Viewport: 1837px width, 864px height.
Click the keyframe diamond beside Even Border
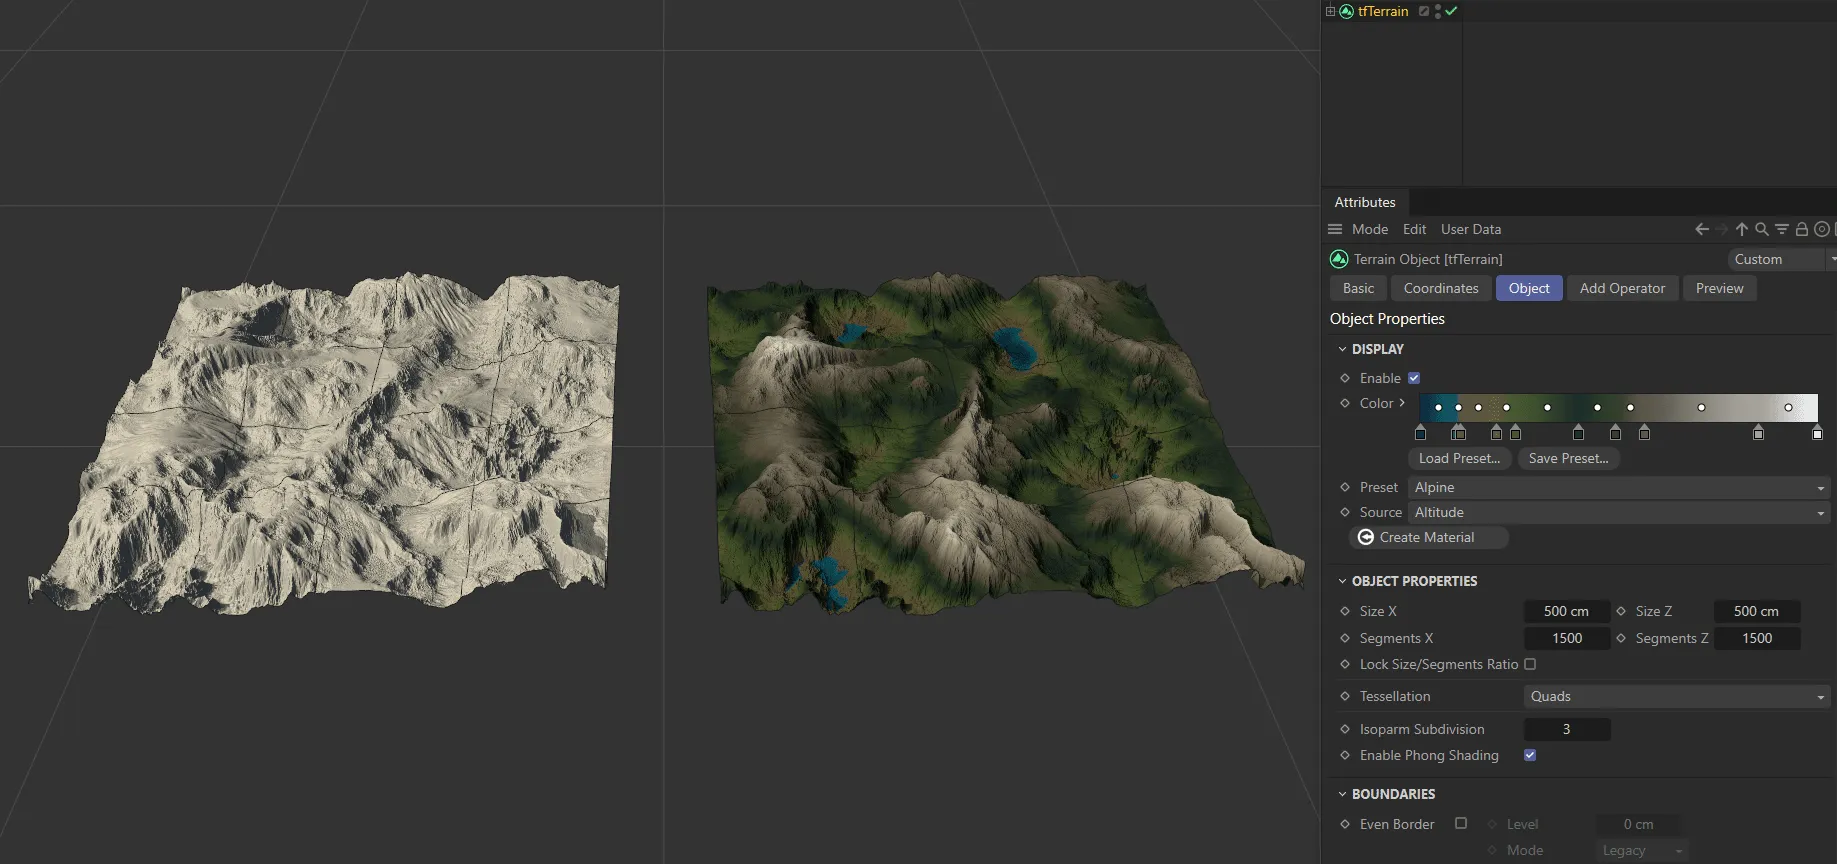pos(1345,824)
